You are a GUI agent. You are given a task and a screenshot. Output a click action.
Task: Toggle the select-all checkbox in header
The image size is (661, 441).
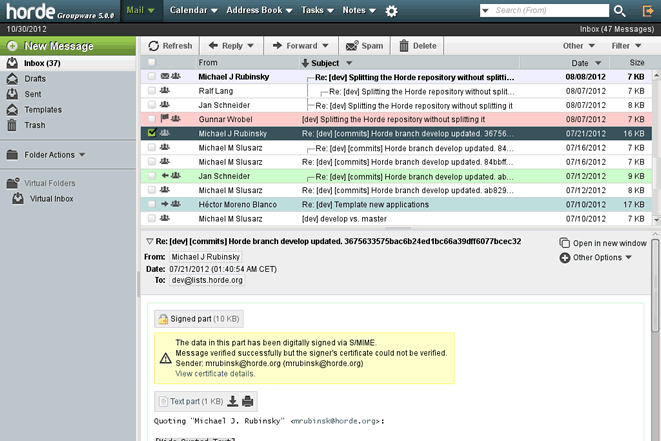pyautogui.click(x=152, y=62)
